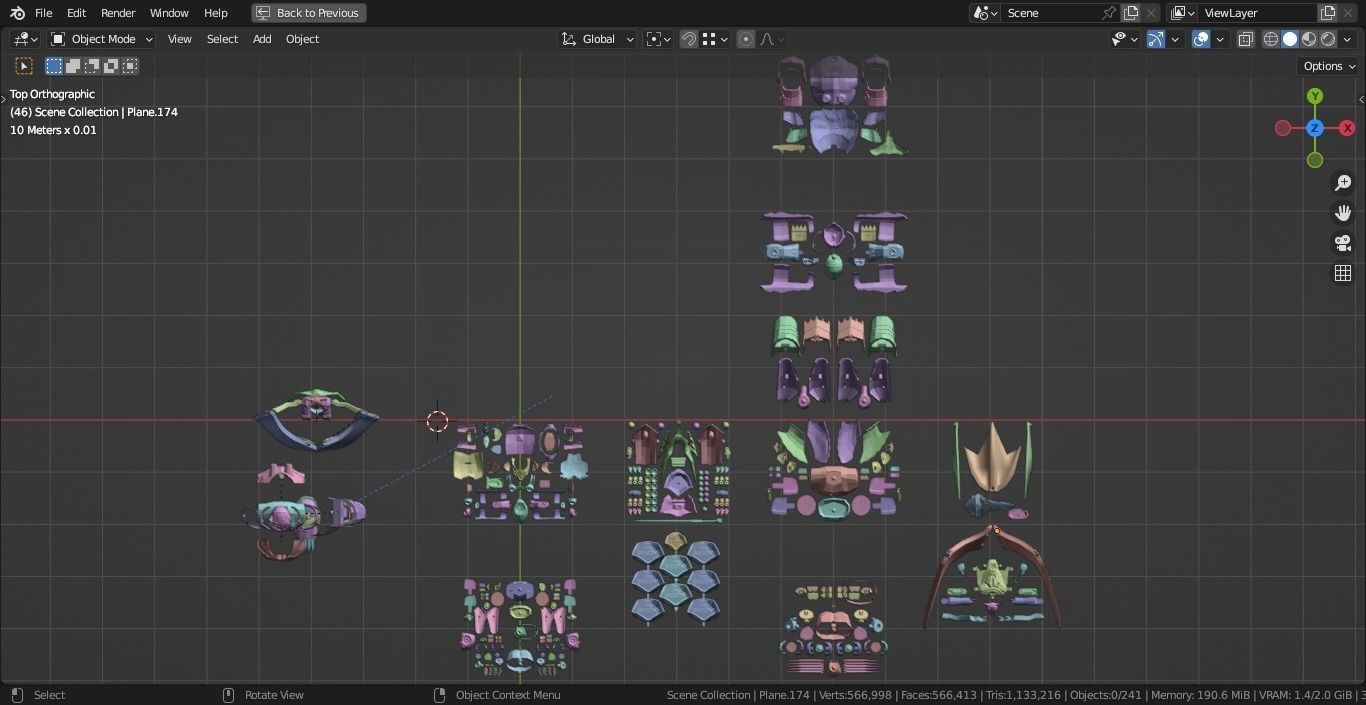Open the snapping options dropdown

click(x=715, y=39)
